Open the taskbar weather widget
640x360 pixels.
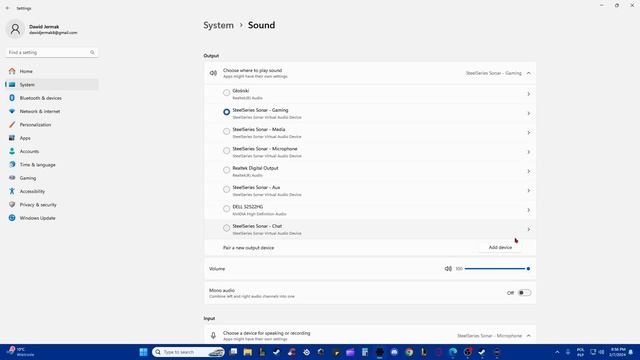coord(21,352)
